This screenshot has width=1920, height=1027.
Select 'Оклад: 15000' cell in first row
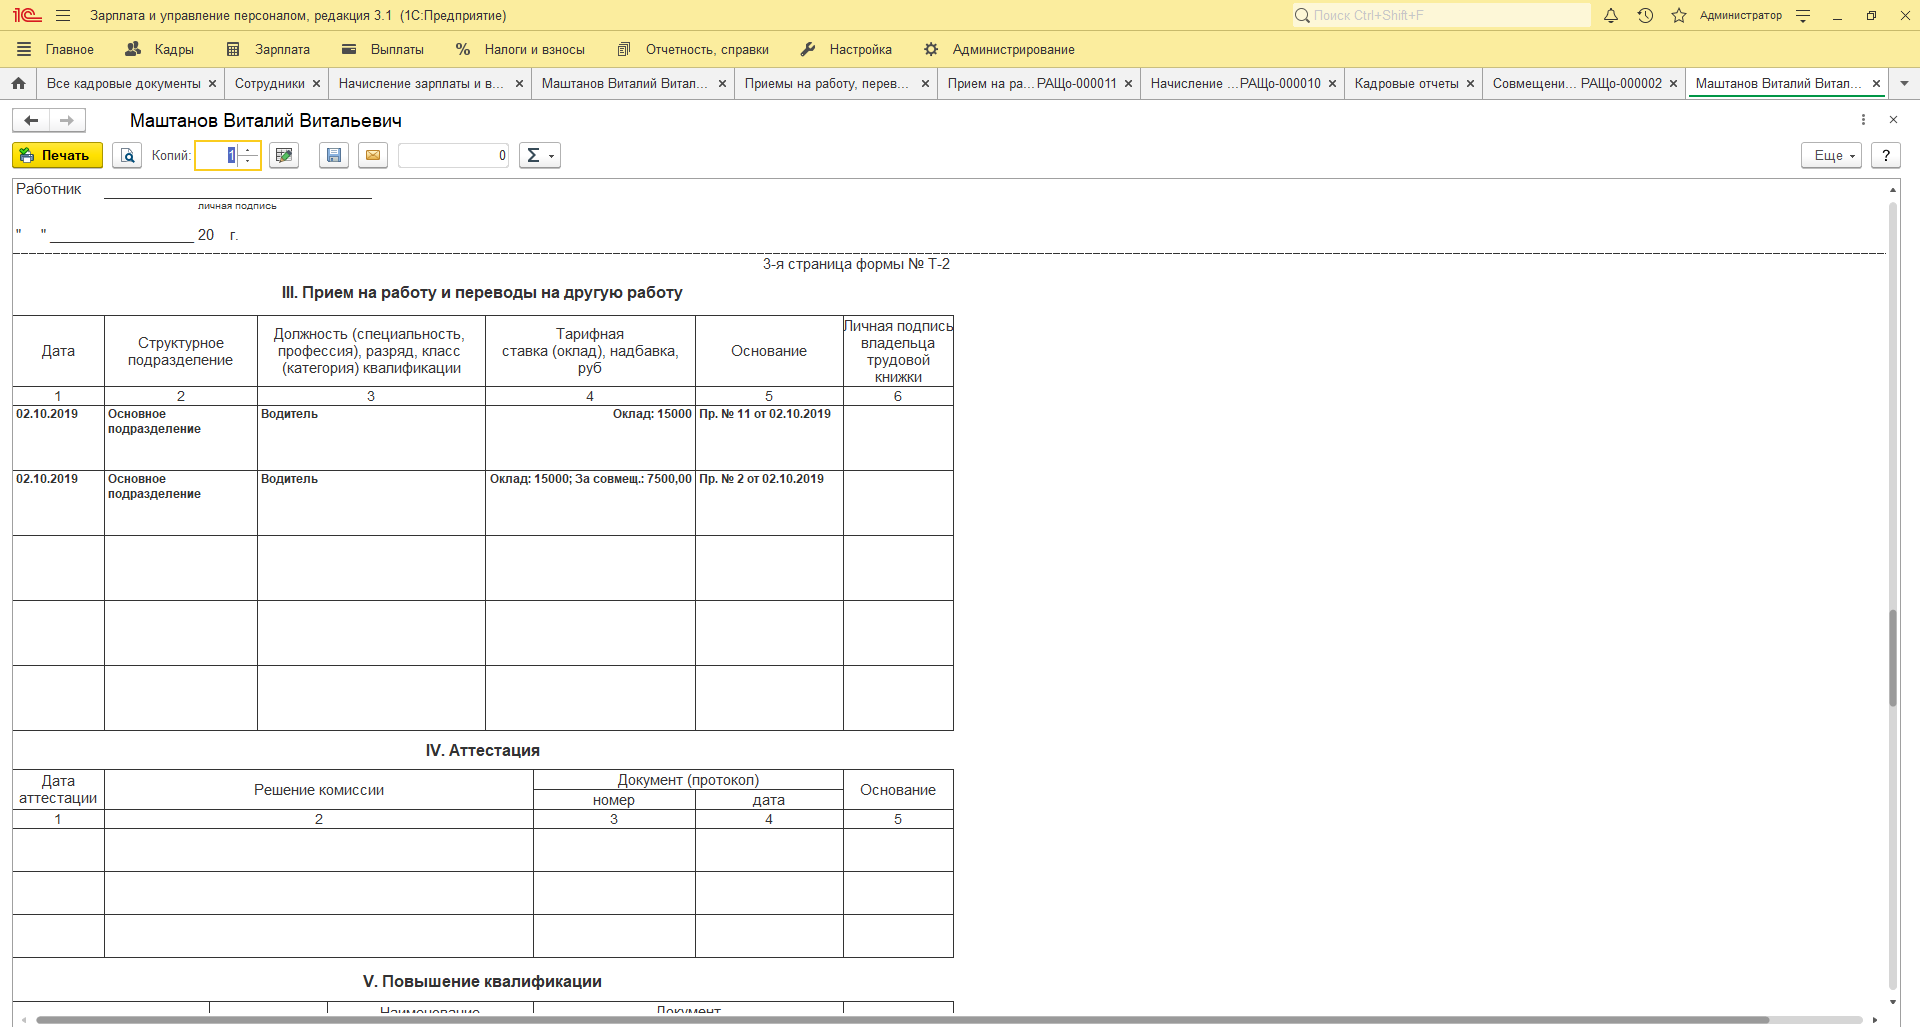590,438
